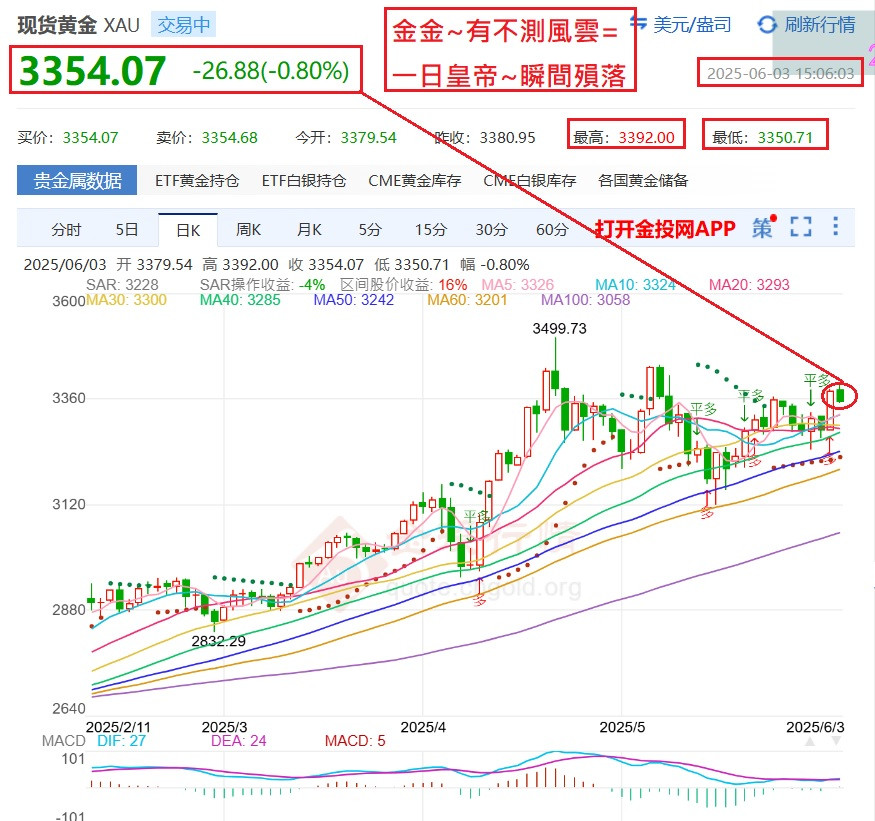The width and height of the screenshot is (875, 821).
Task: Click the MACD DIF: 27 label
Action: pyautogui.click(x=121, y=741)
